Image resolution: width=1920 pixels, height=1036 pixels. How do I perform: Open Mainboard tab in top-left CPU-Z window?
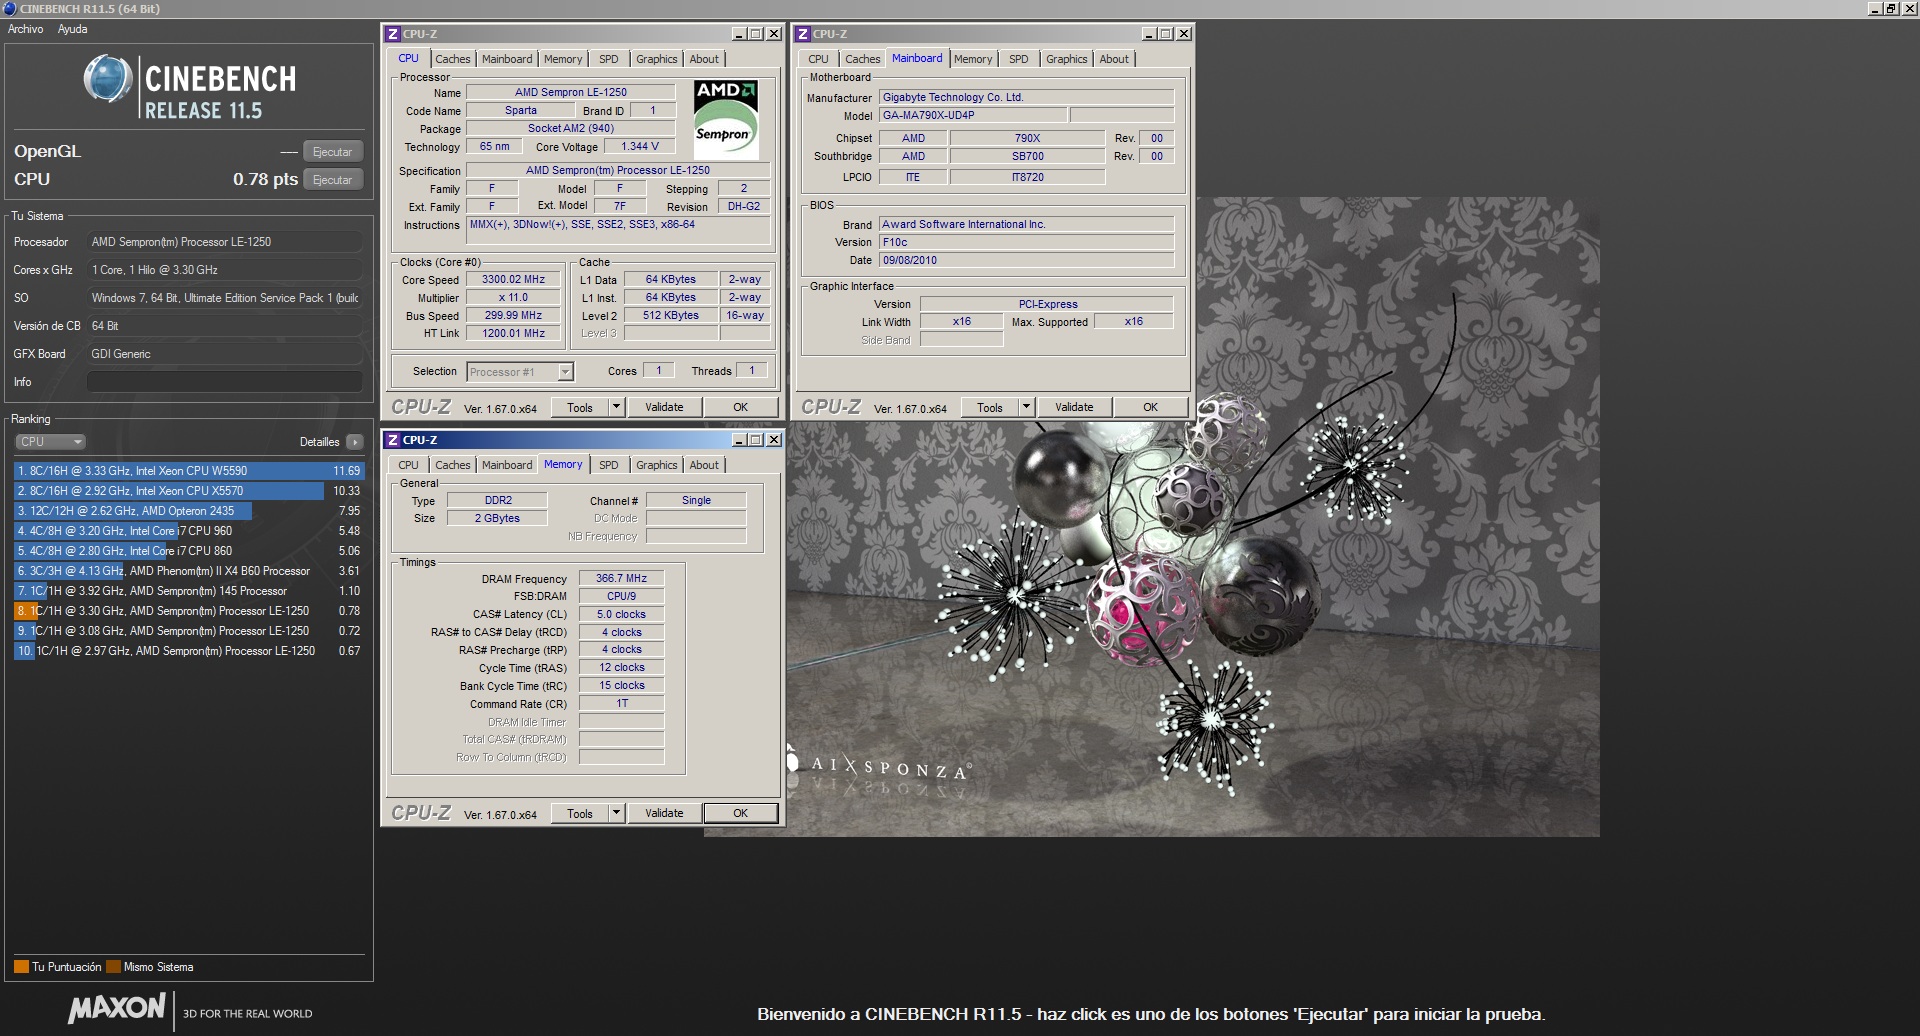pyautogui.click(x=507, y=59)
